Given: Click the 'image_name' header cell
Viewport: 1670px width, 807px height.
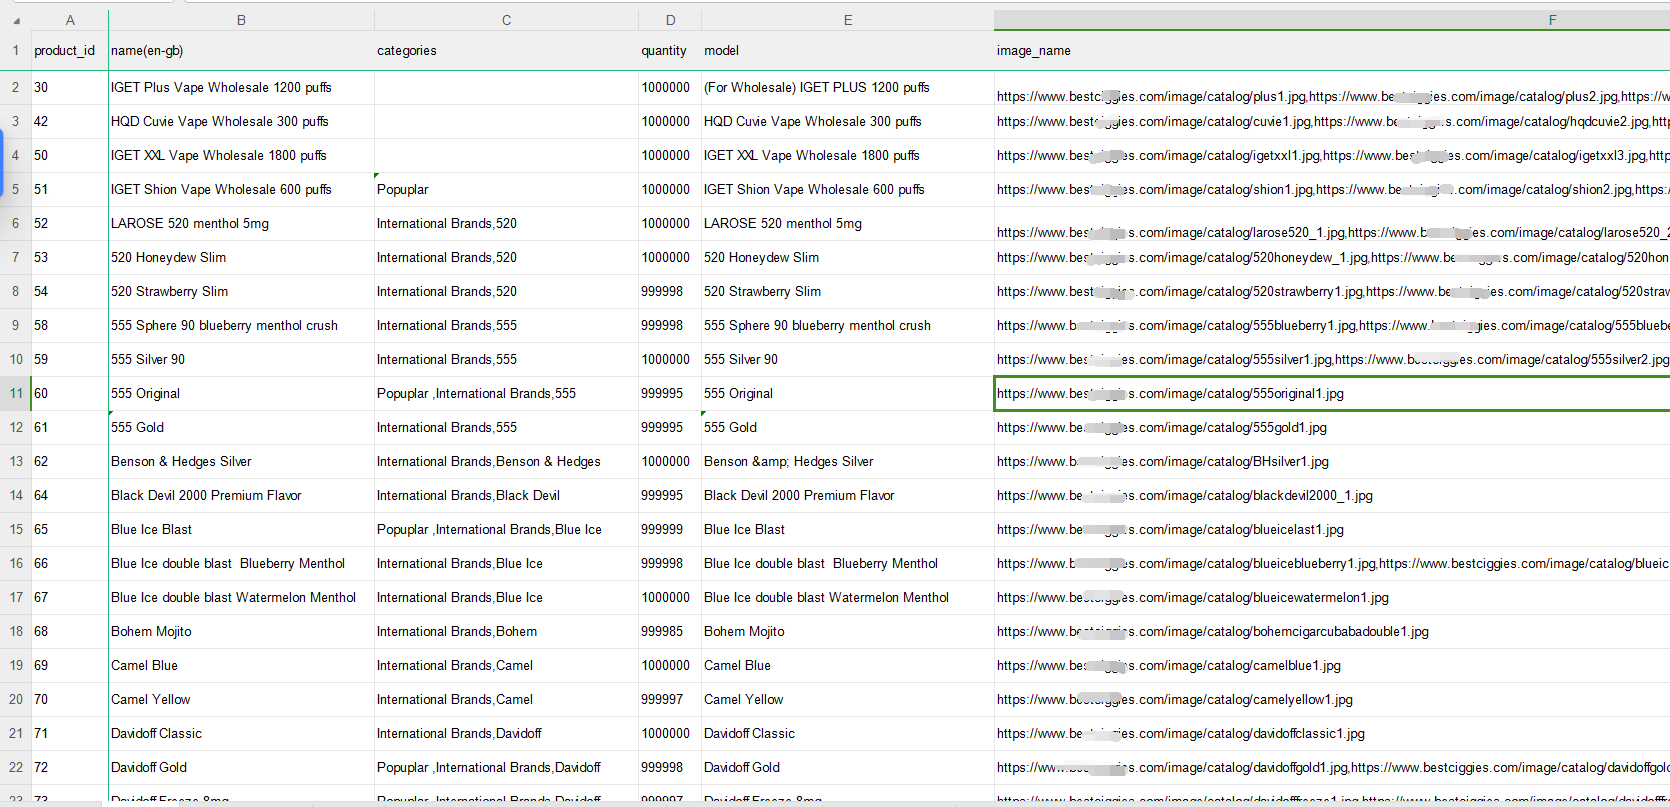Looking at the screenshot, I should pos(1332,50).
